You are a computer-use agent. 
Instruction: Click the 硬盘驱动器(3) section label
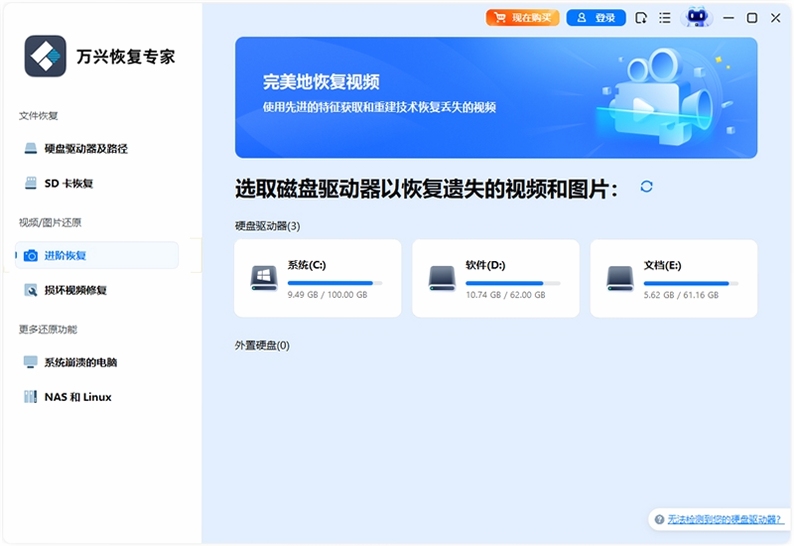267,226
